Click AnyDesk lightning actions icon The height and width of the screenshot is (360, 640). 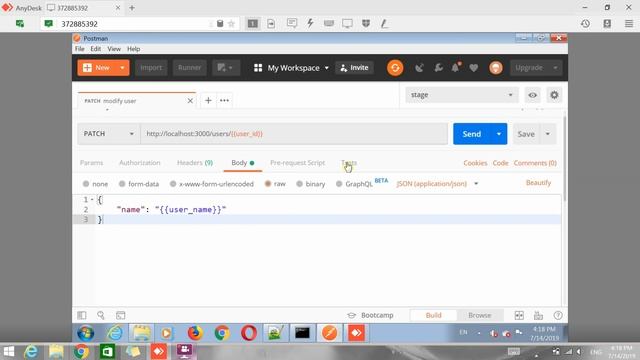click(x=310, y=23)
